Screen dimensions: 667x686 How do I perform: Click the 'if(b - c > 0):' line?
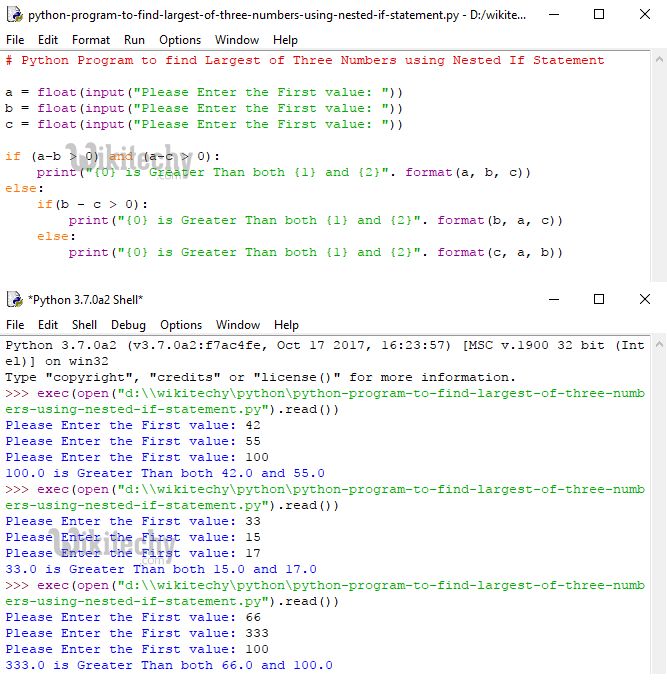tap(92, 204)
